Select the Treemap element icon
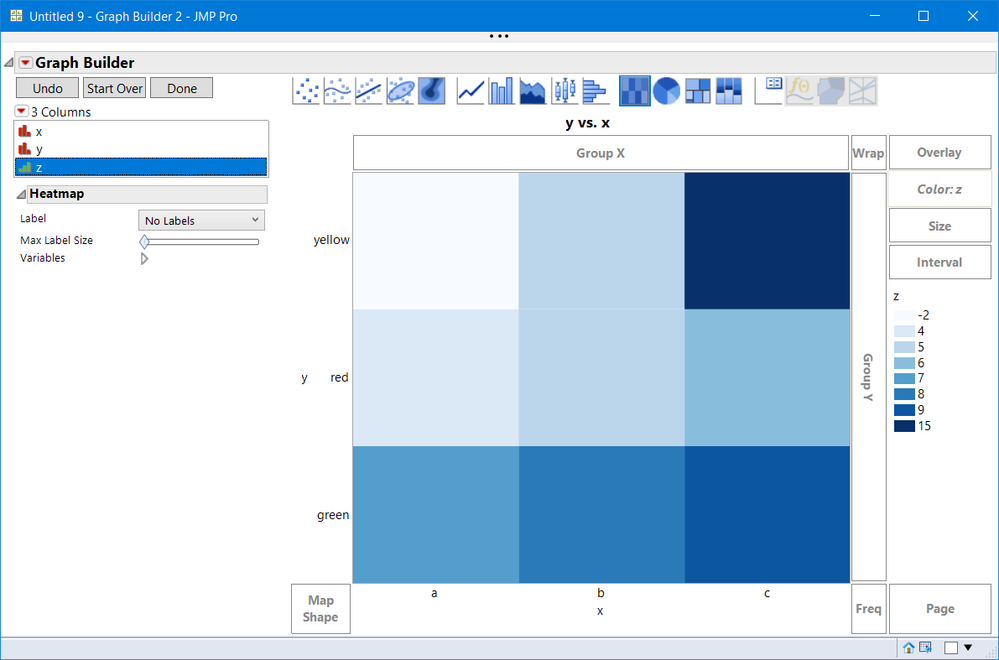Screen dimensions: 999x660 point(698,90)
